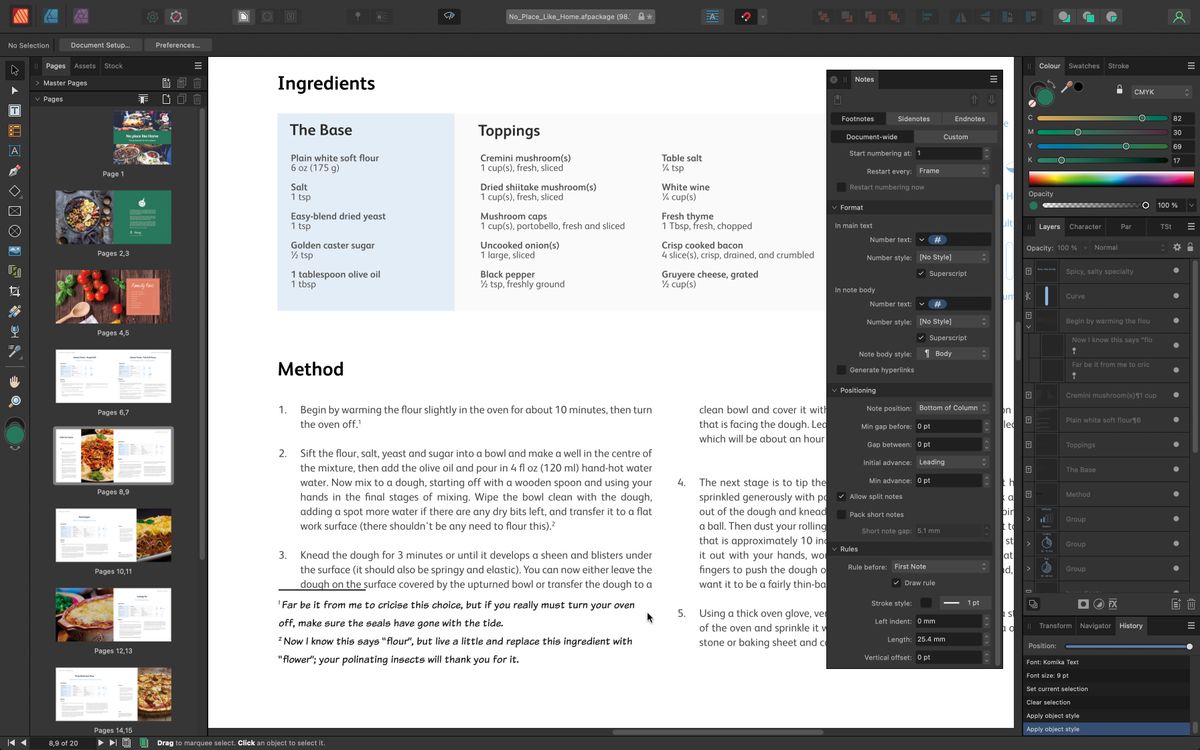Select the Vector Crop tool
Viewport: 1200px width, 750px height.
pyautogui.click(x=14, y=291)
